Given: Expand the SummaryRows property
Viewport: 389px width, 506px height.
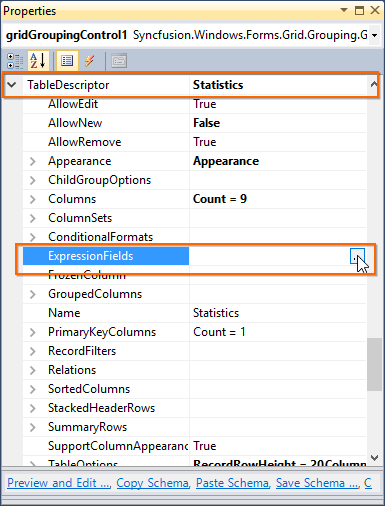Looking at the screenshot, I should tap(33, 427).
